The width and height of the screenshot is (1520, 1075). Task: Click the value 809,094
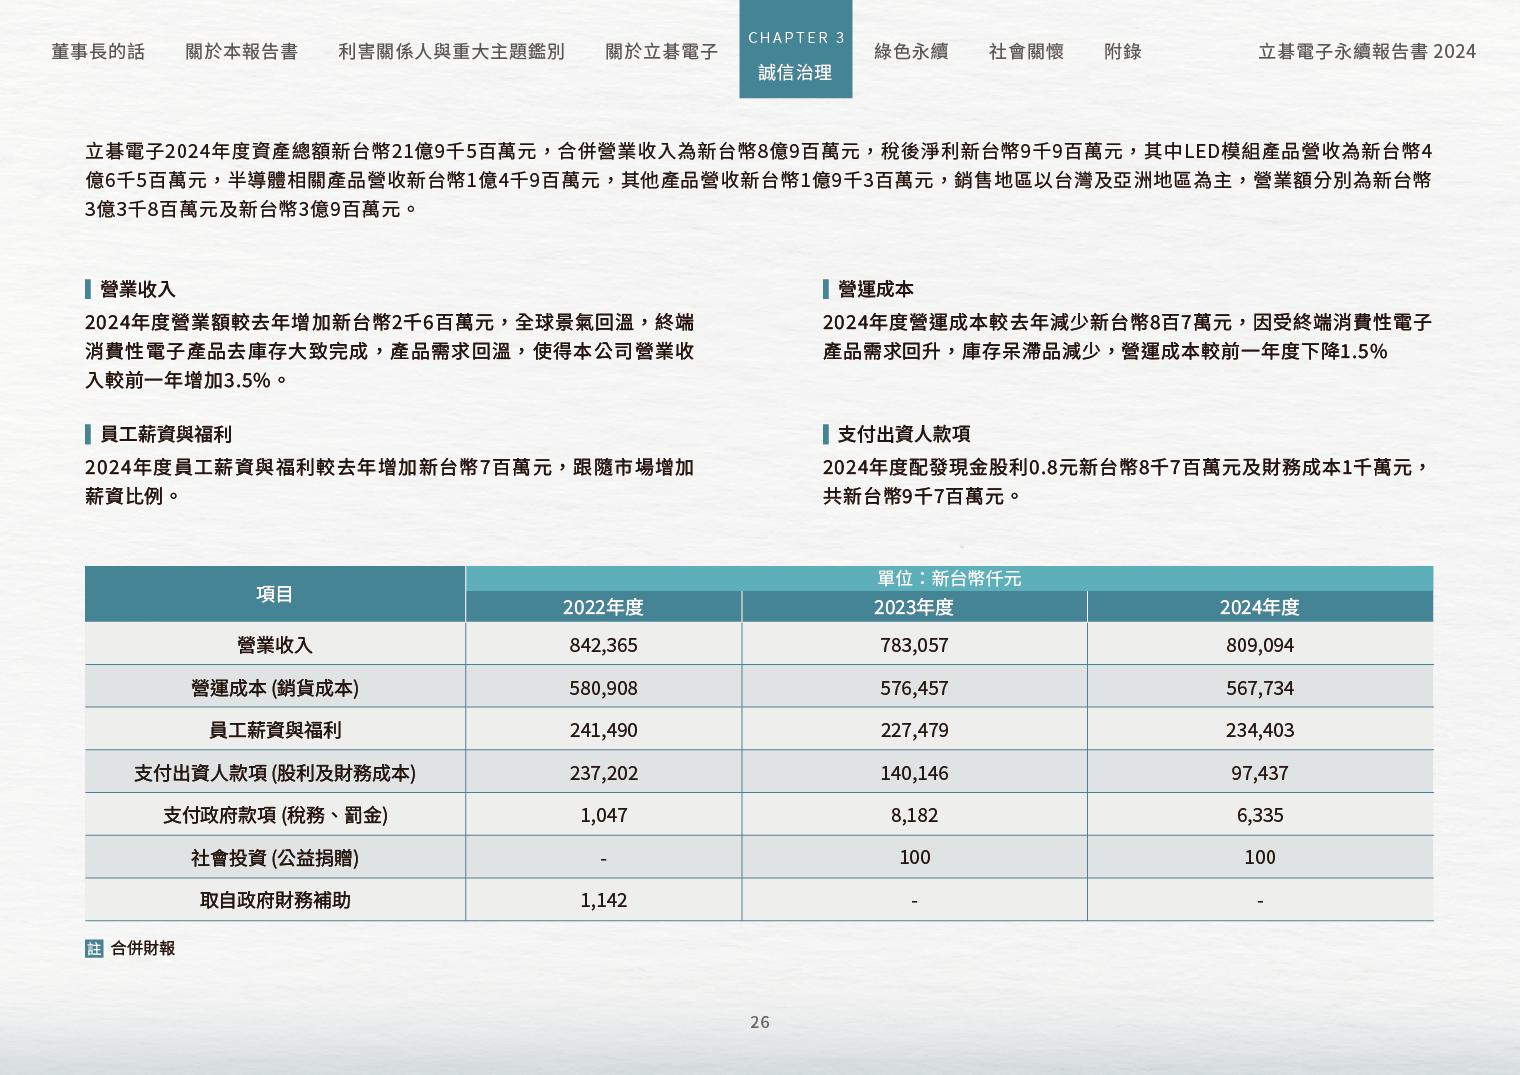[1260, 645]
